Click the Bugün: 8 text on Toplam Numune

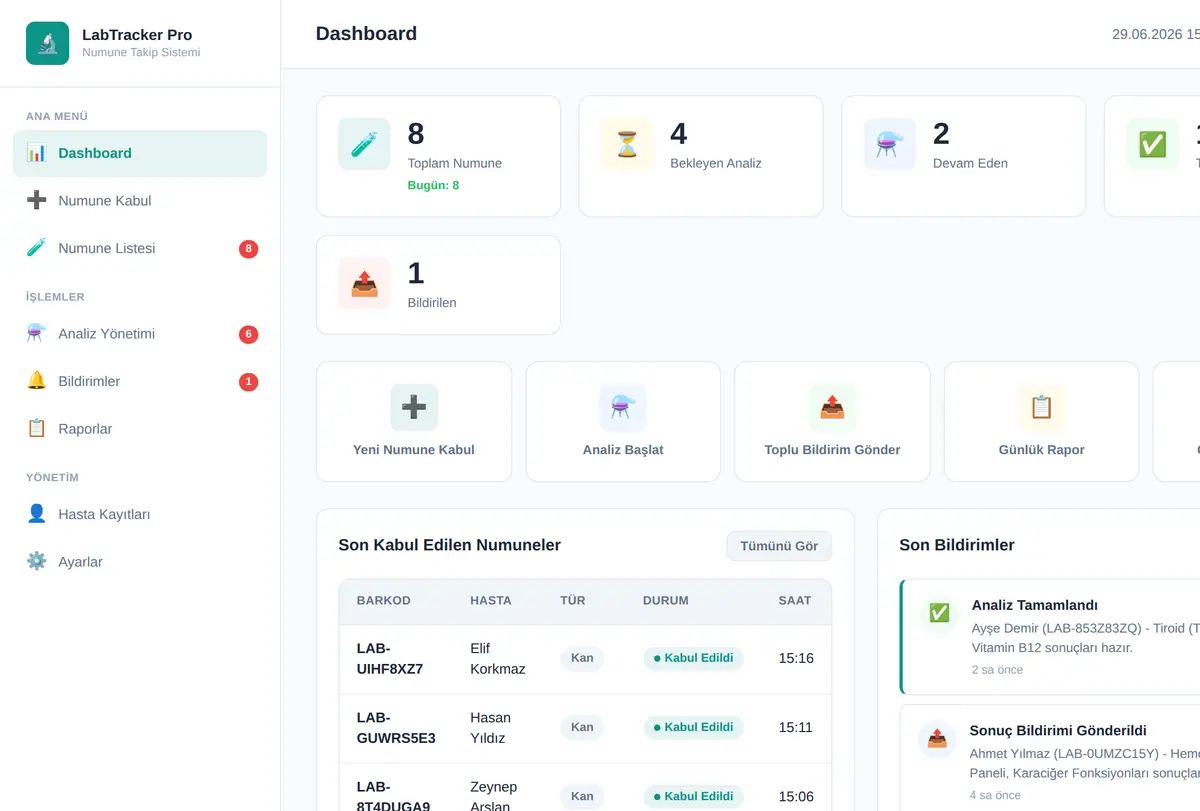coord(434,185)
